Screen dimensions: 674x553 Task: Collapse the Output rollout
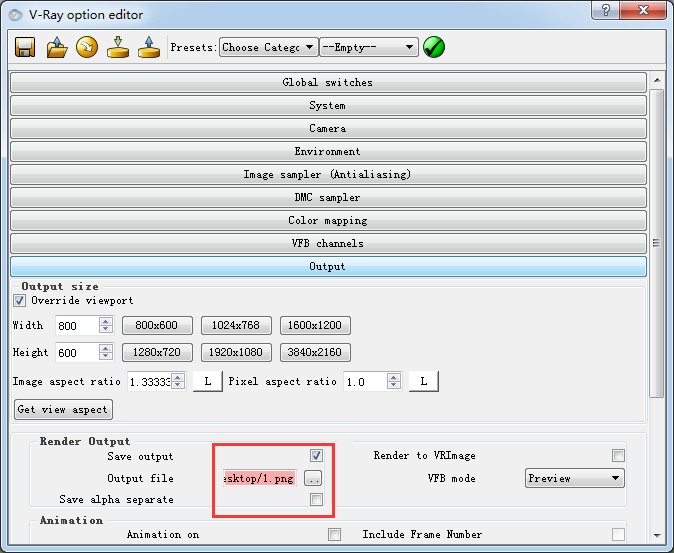(328, 266)
